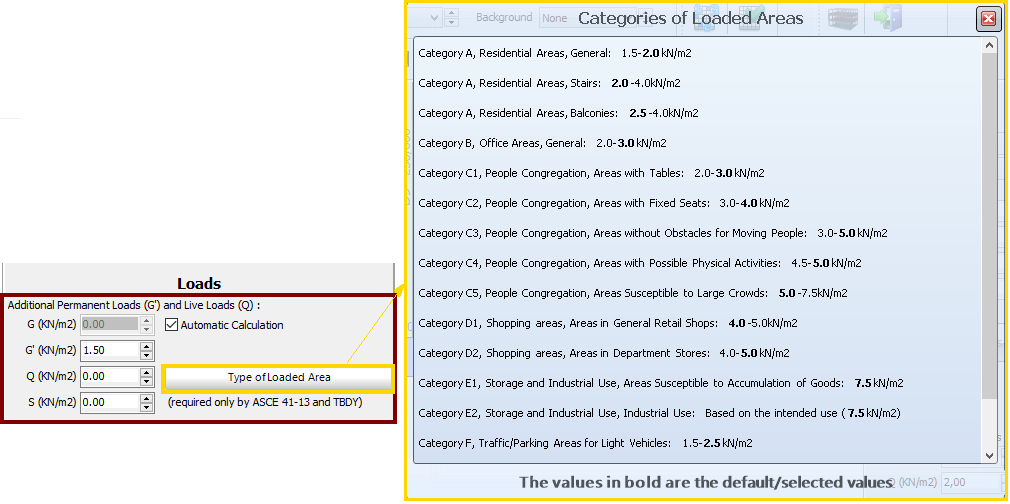Increase the S load value using up arrow
This screenshot has width=1010, height=504.
point(147,398)
